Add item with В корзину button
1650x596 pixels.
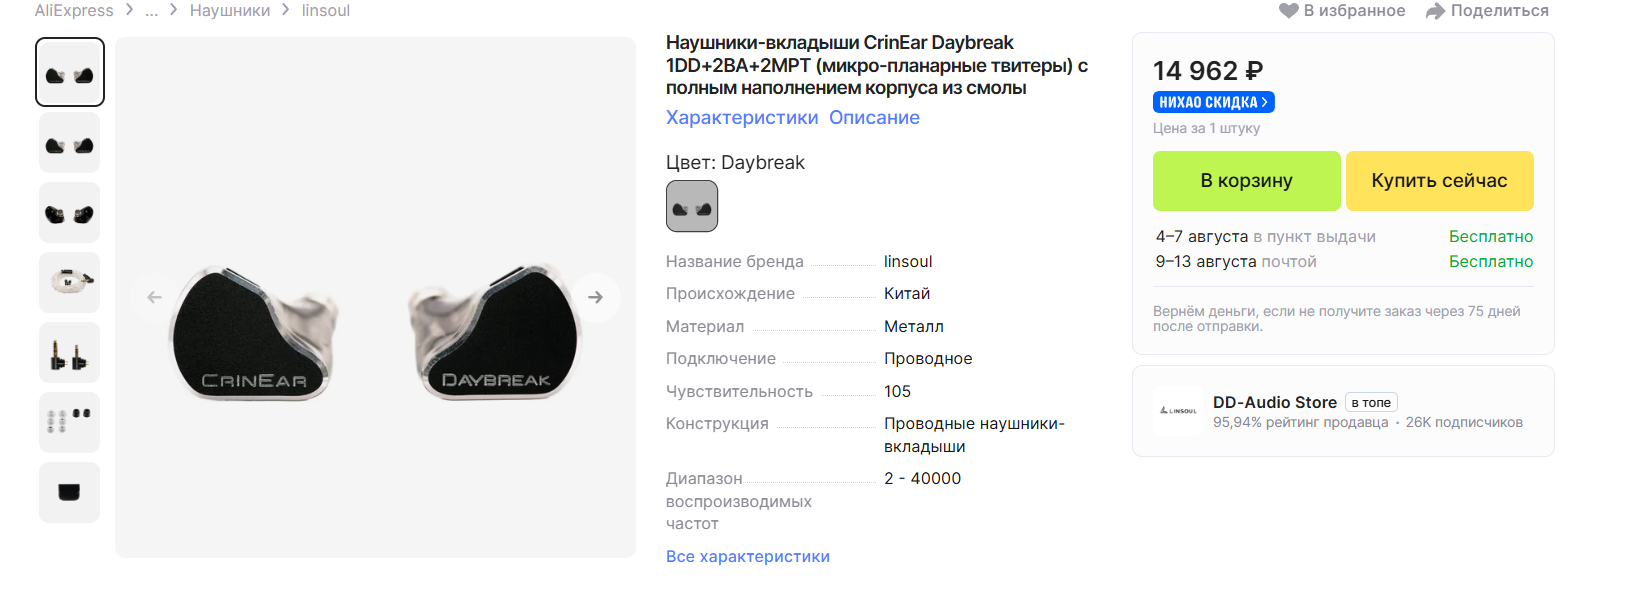tap(1247, 181)
